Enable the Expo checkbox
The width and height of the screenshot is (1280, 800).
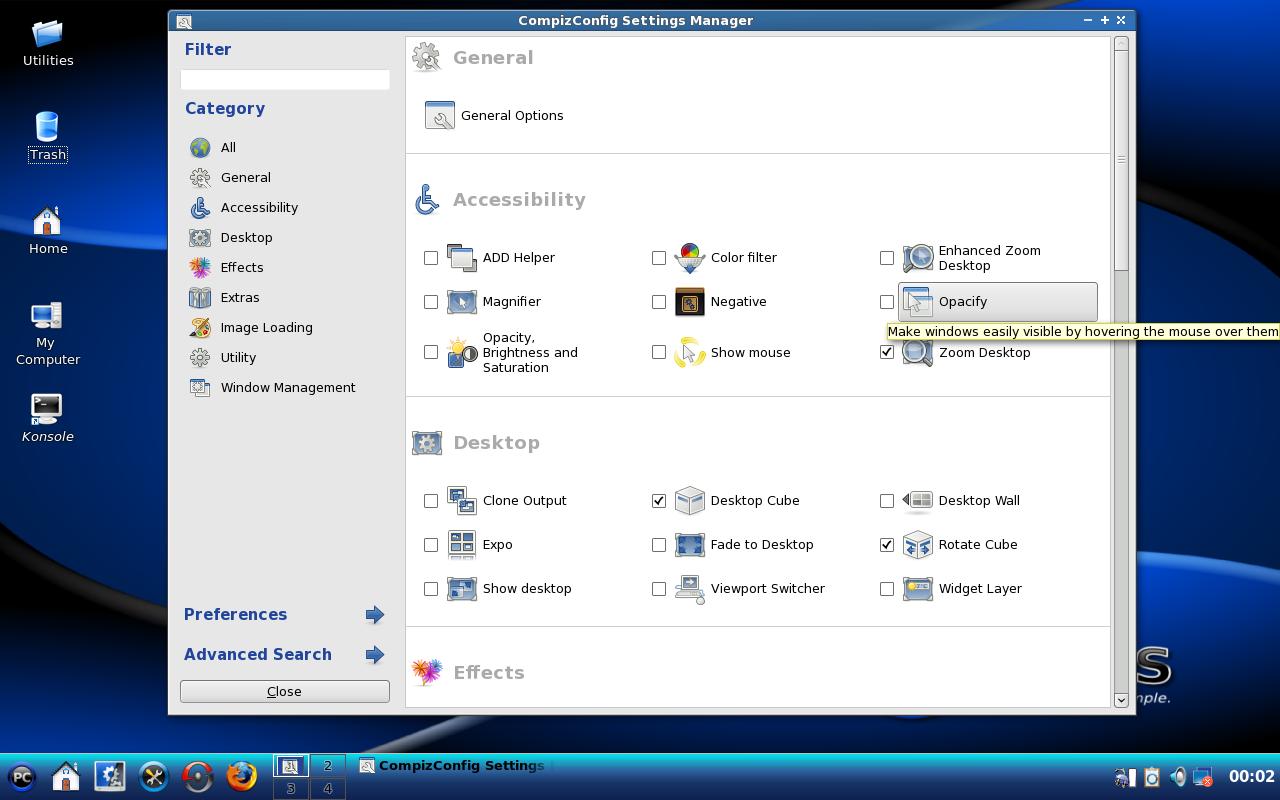(431, 545)
